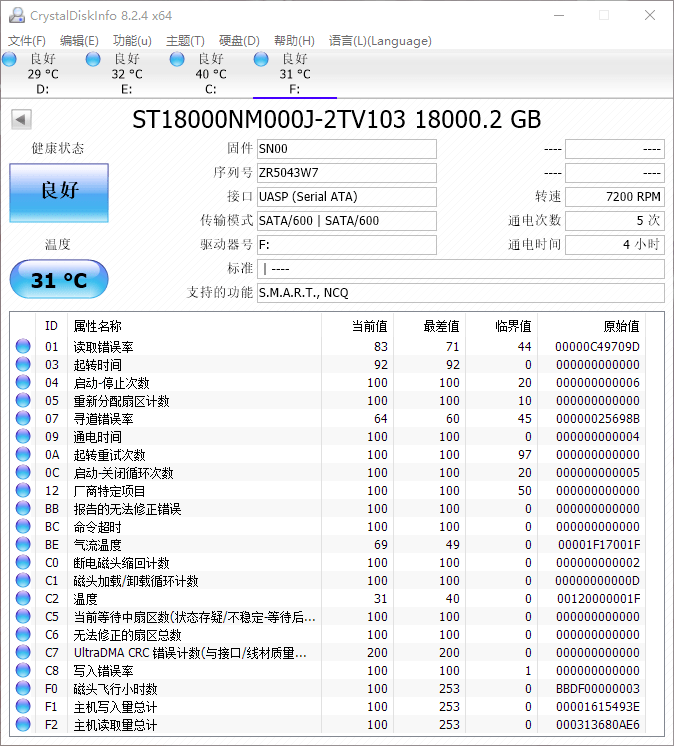Viewport: 674px width, 746px height.
Task: Open the 功能(u) menu
Action: point(132,41)
